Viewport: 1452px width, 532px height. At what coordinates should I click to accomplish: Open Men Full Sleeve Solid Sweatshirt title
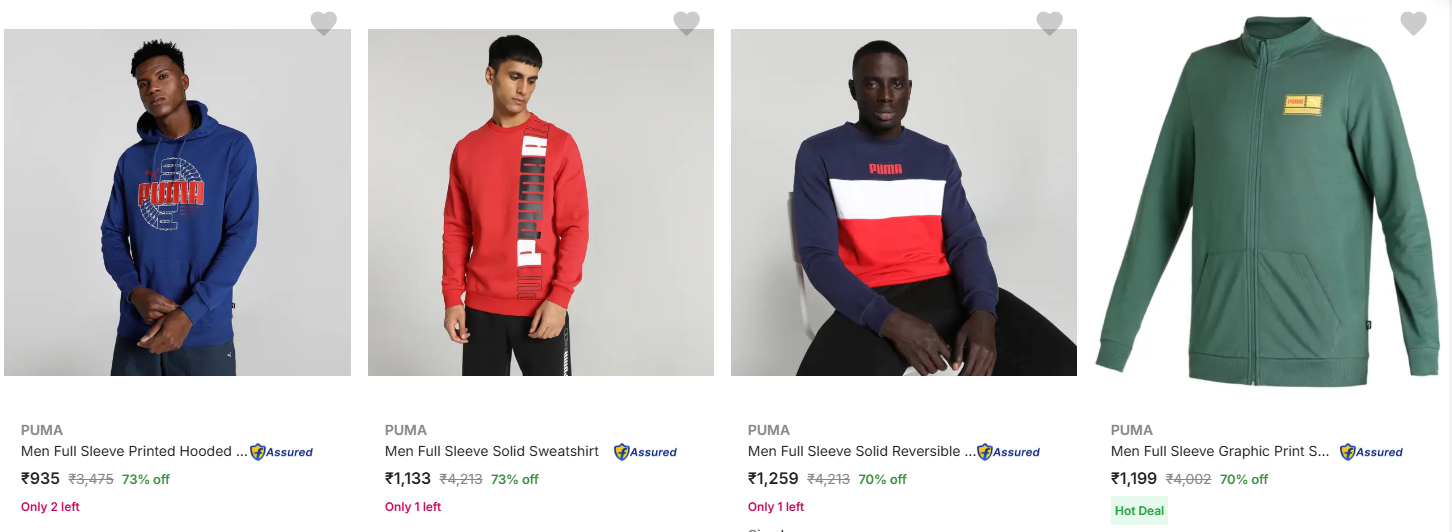tap(492, 451)
